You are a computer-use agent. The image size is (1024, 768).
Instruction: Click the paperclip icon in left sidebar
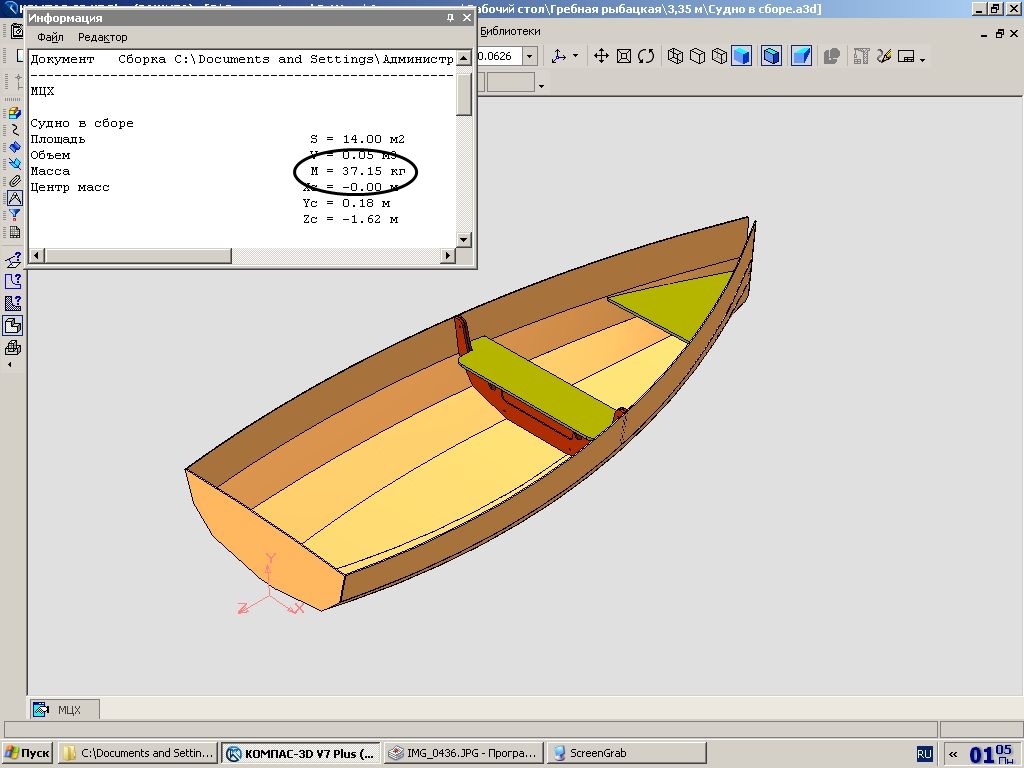(x=14, y=181)
